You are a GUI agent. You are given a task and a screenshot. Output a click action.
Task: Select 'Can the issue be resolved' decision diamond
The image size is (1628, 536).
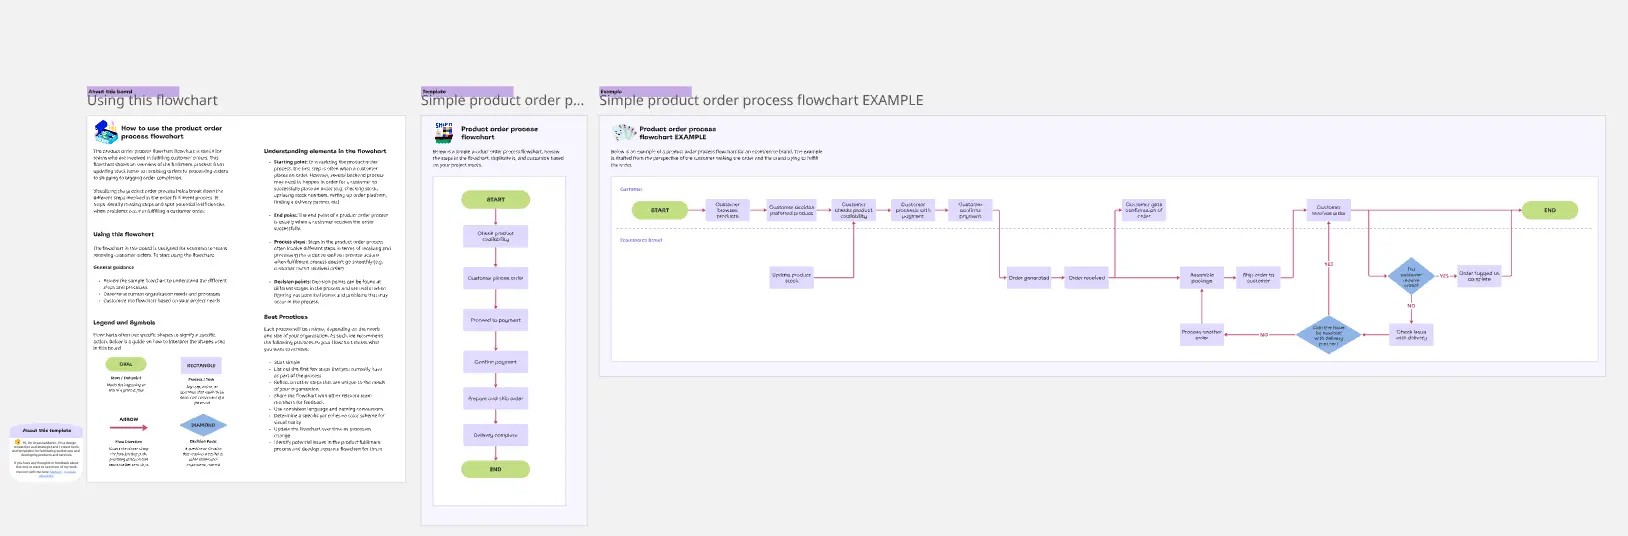coord(1328,335)
